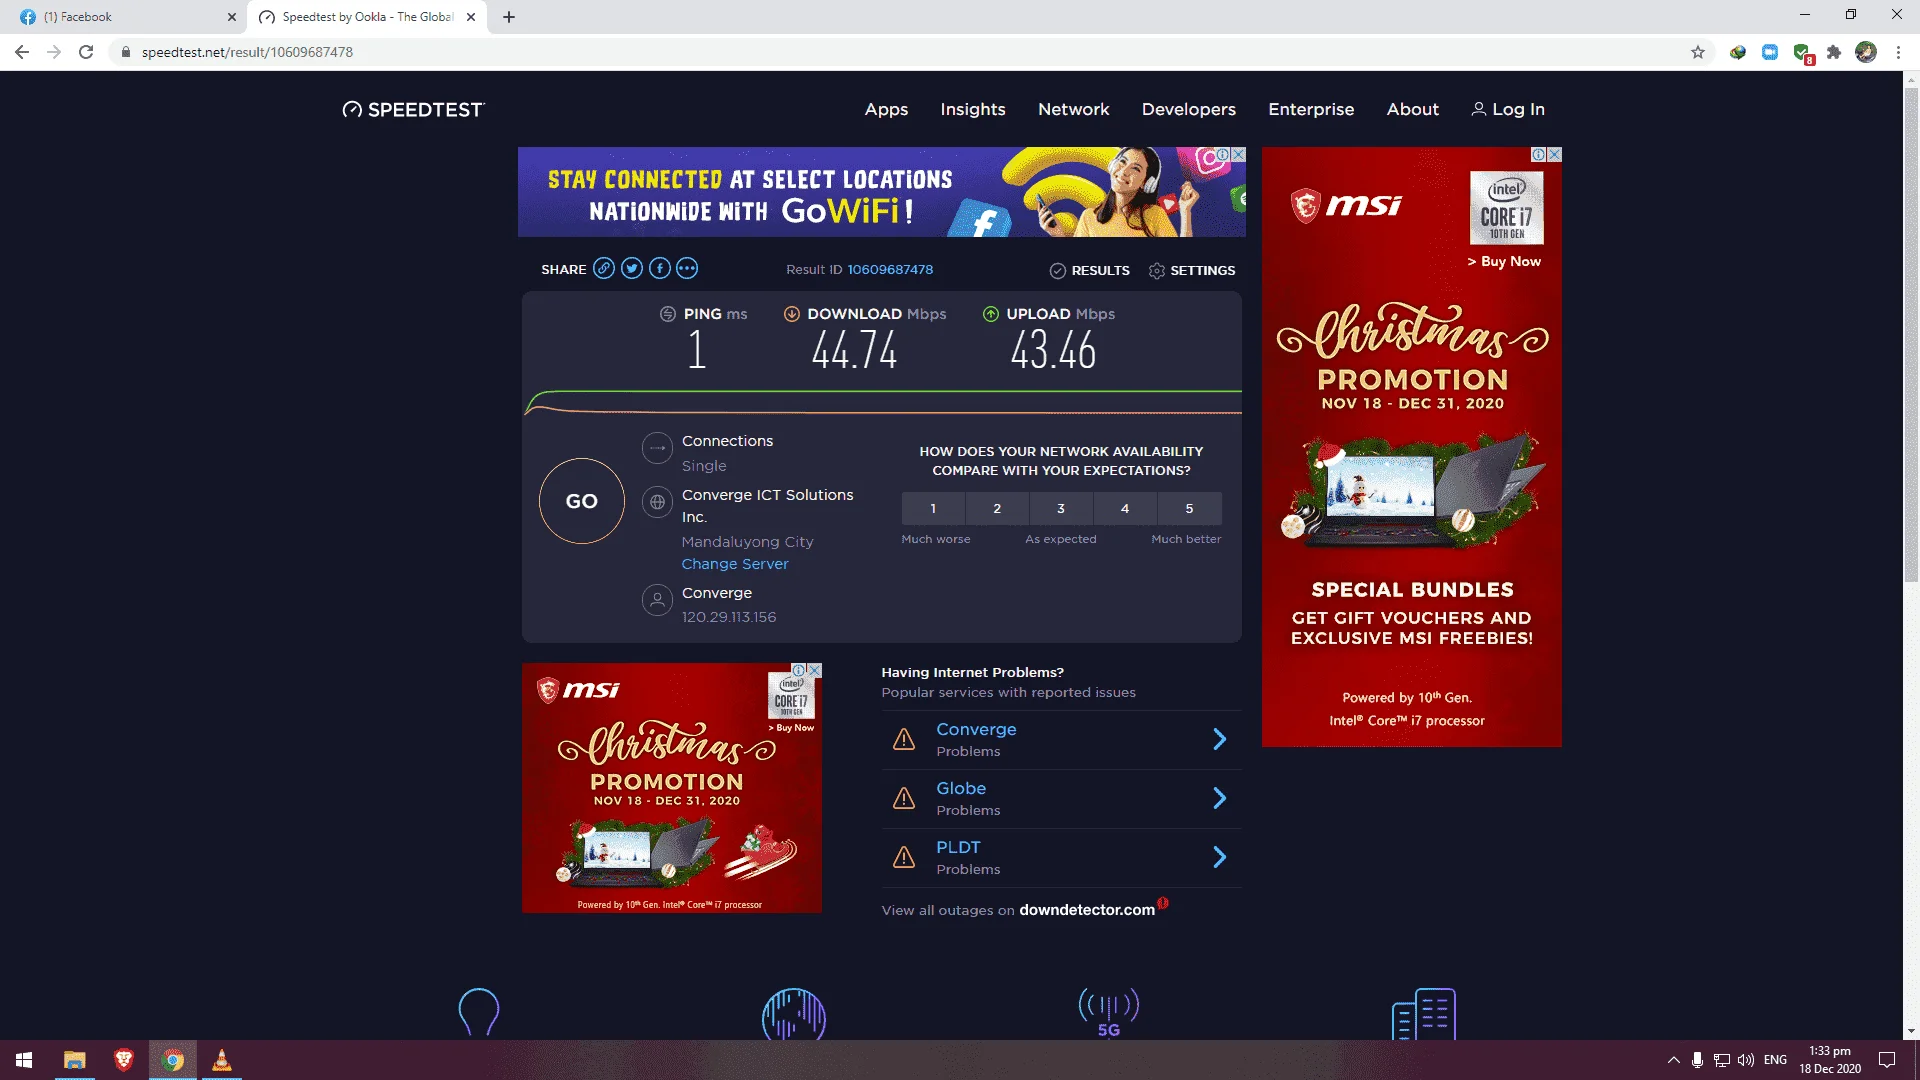Start a new test with GO
The width and height of the screenshot is (1920, 1080).
click(582, 501)
